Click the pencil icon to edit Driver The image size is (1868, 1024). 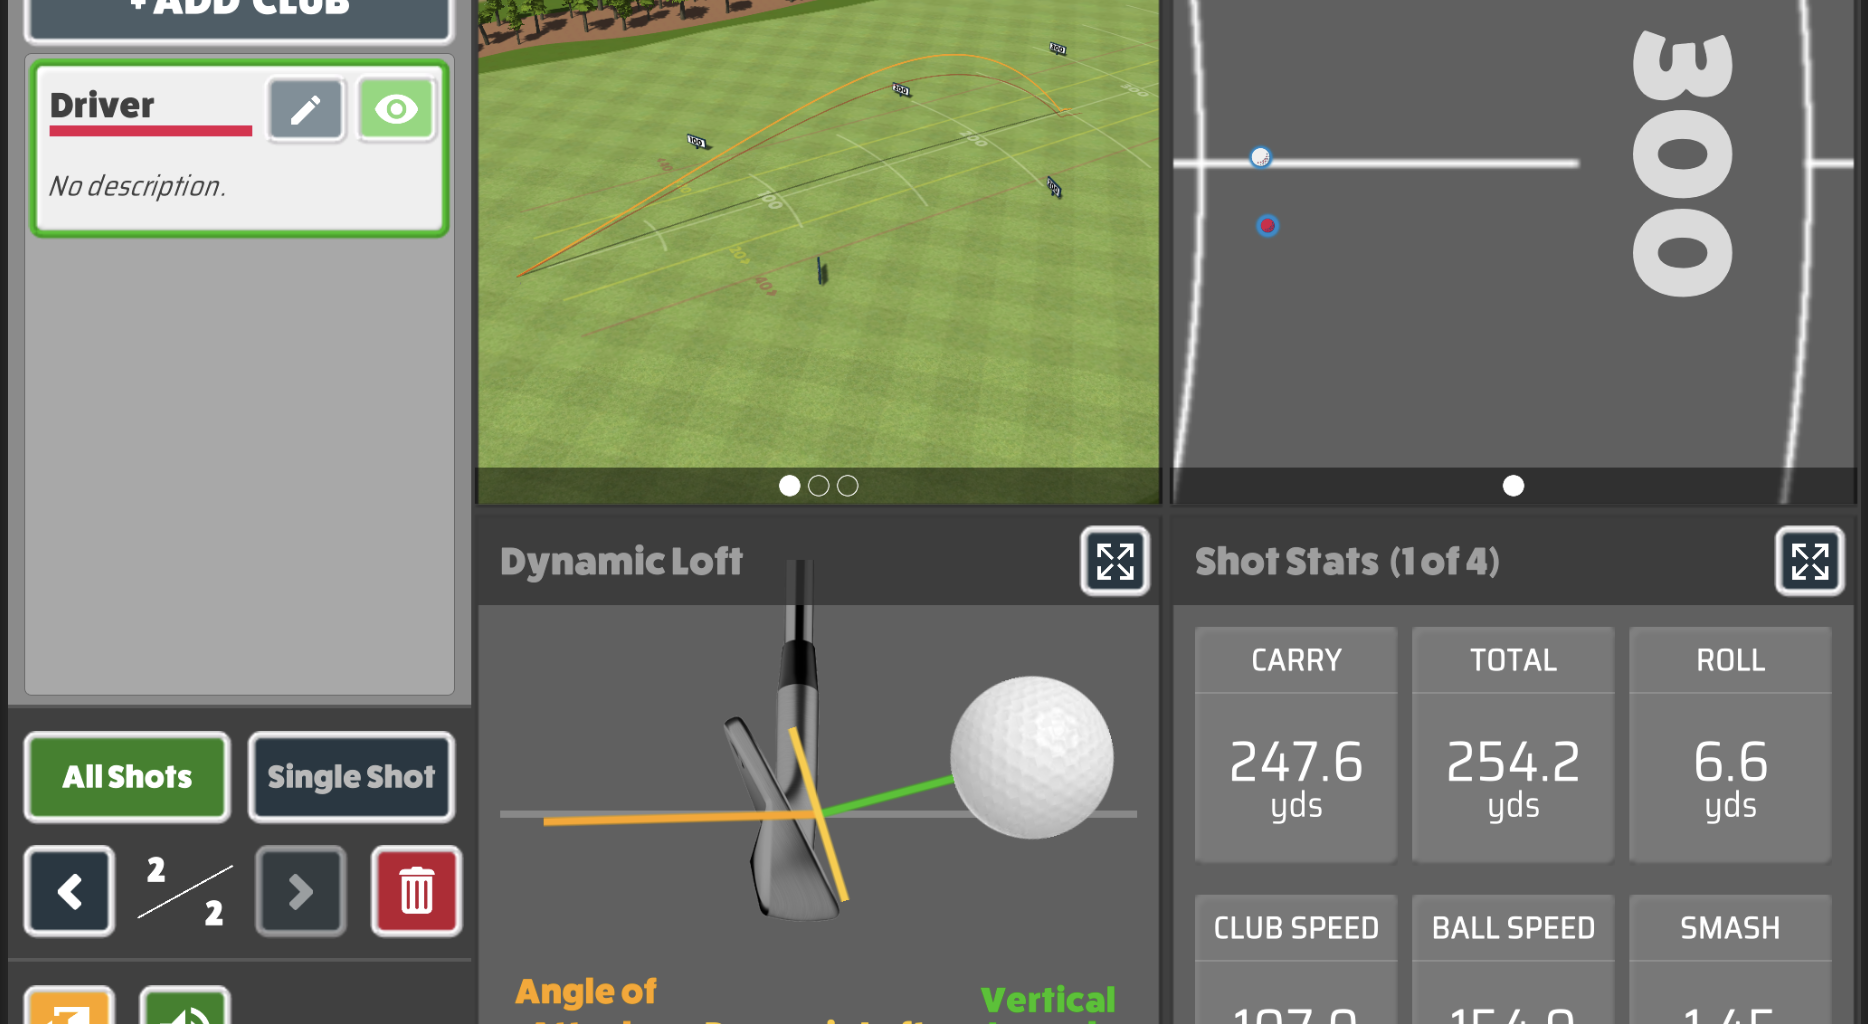click(x=305, y=110)
